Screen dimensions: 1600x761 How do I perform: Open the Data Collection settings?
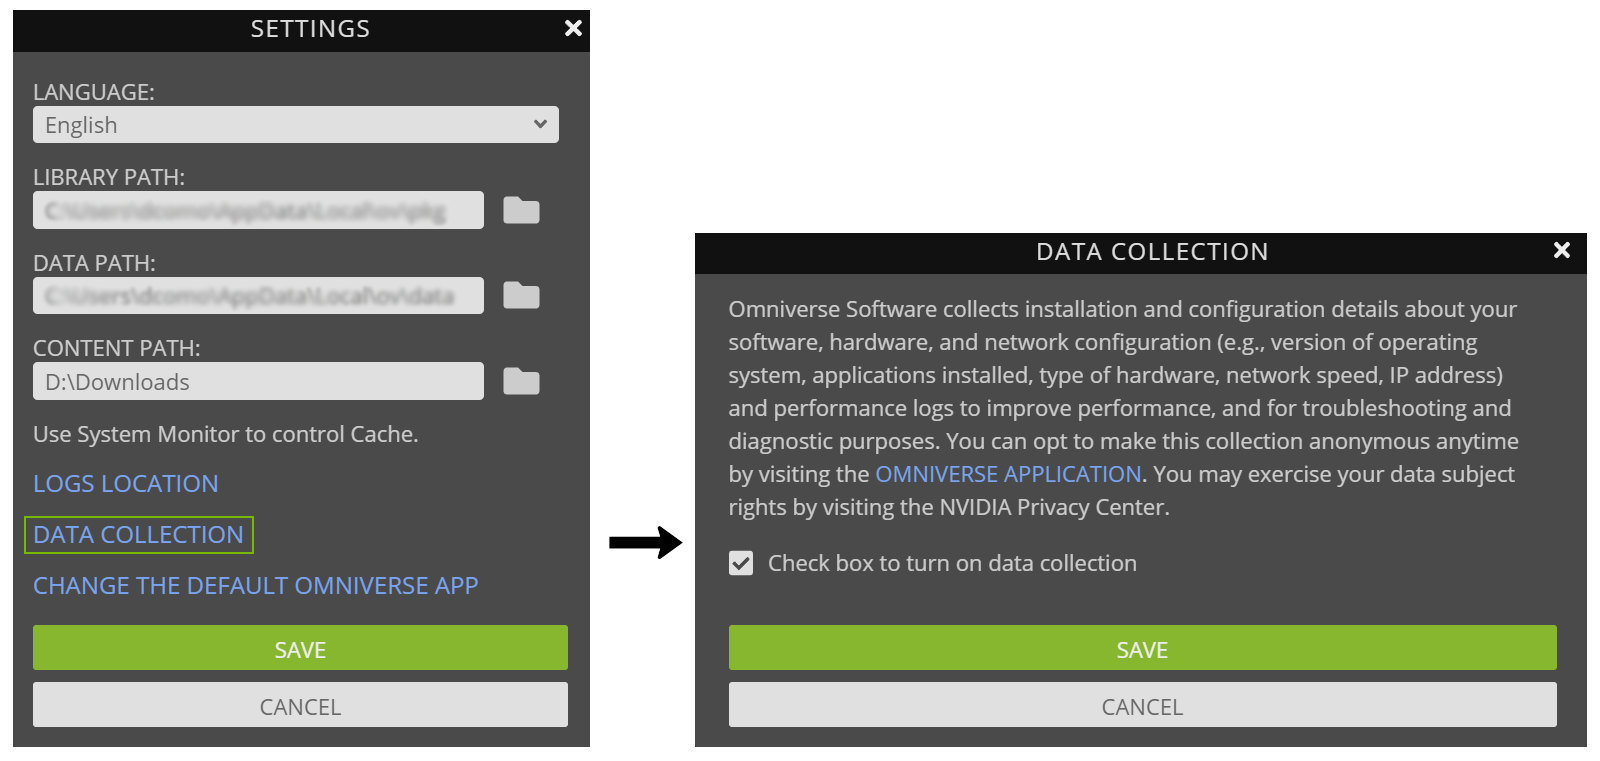point(139,534)
